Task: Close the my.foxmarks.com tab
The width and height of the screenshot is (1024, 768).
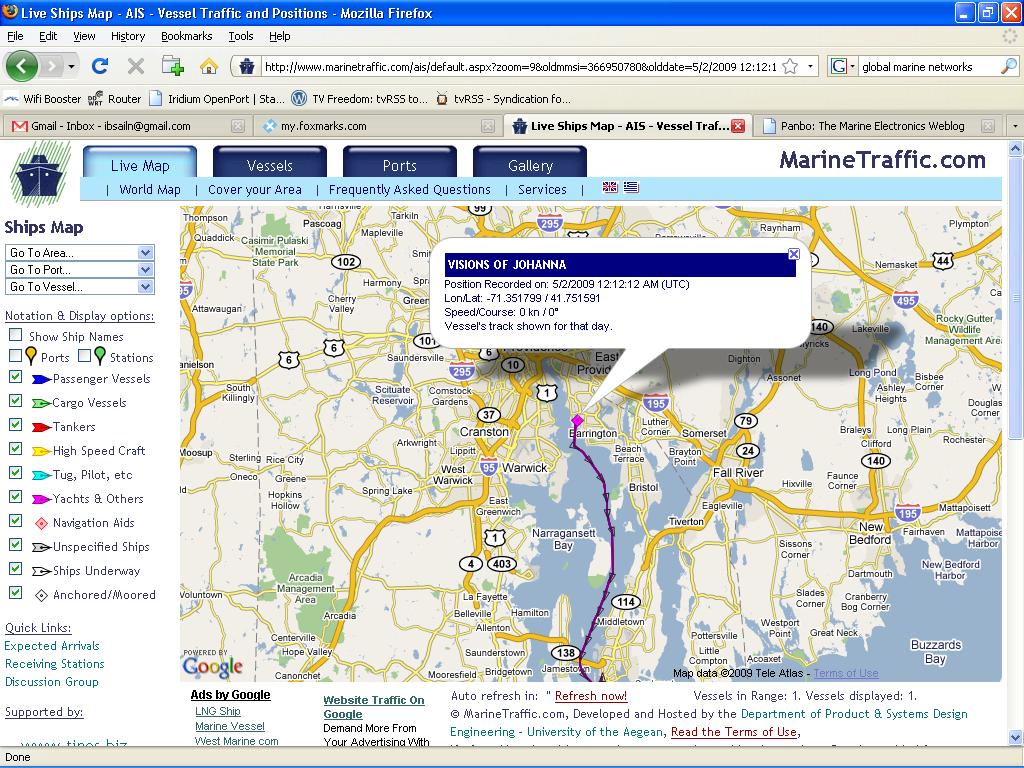Action: tap(488, 126)
